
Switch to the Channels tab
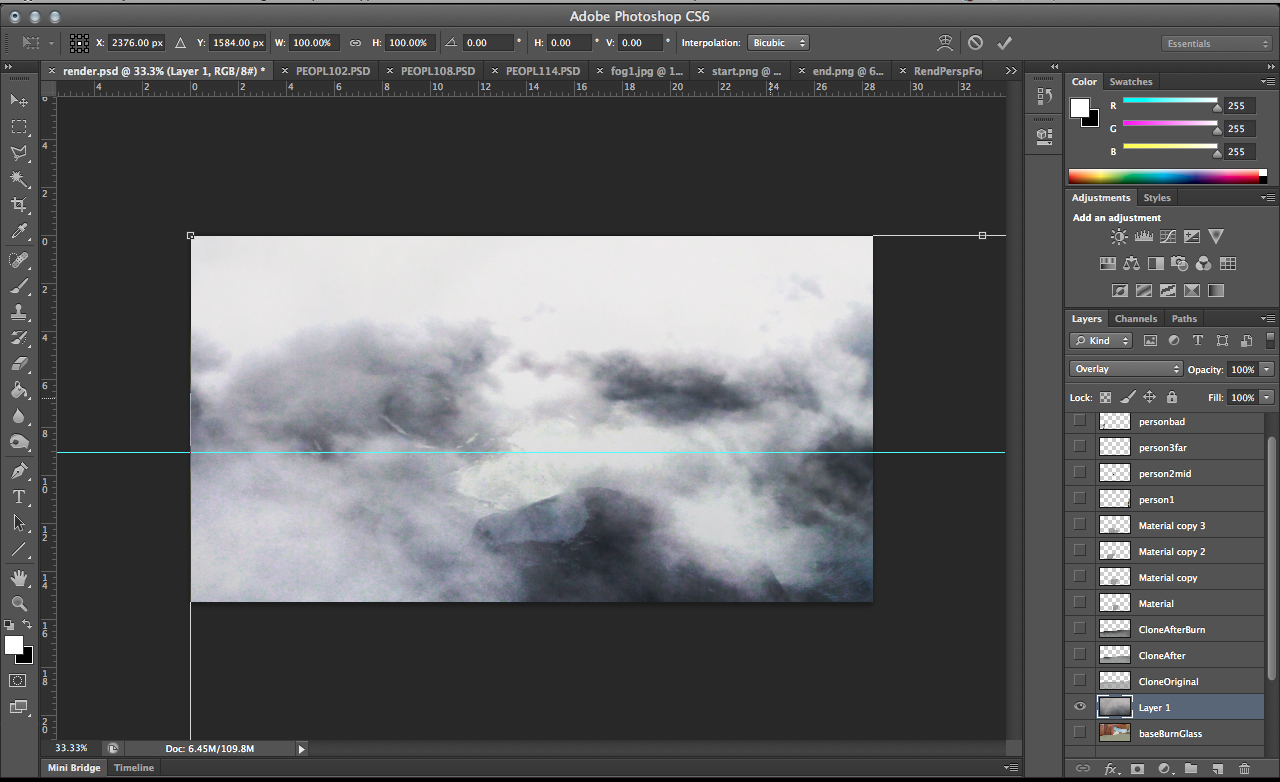click(x=1136, y=319)
